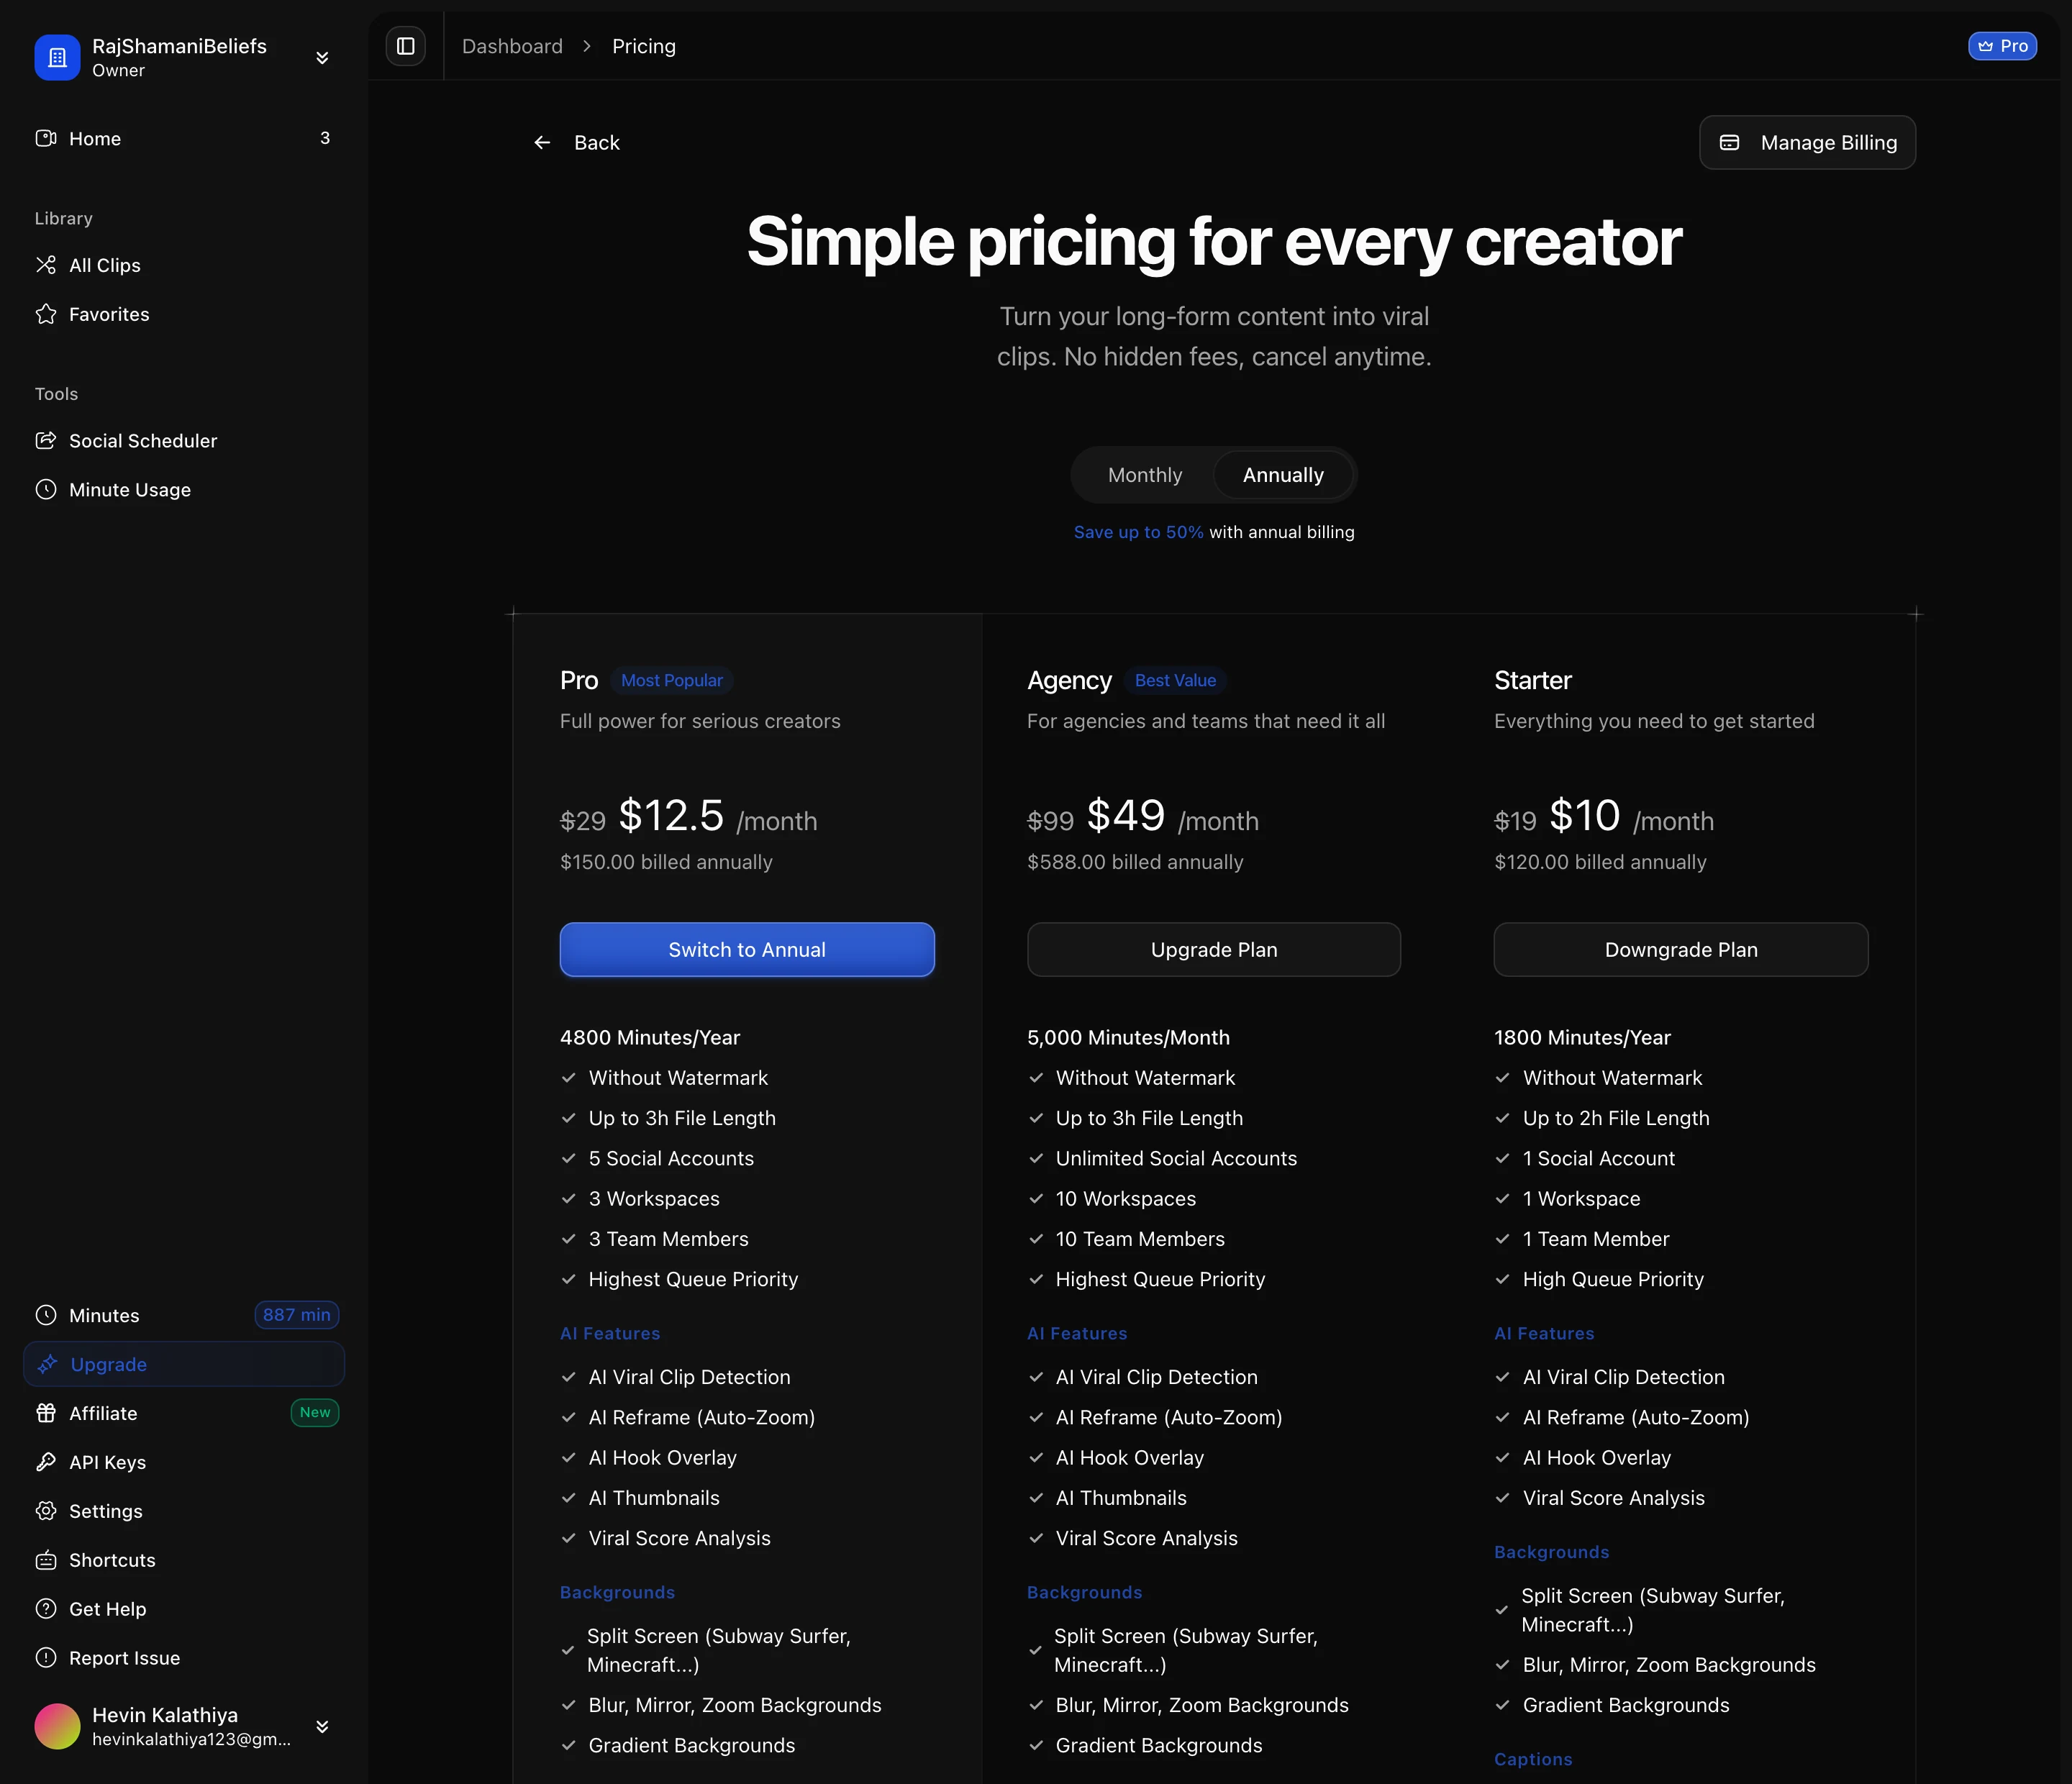Click 1800 Minutes/Year text

point(1582,1037)
